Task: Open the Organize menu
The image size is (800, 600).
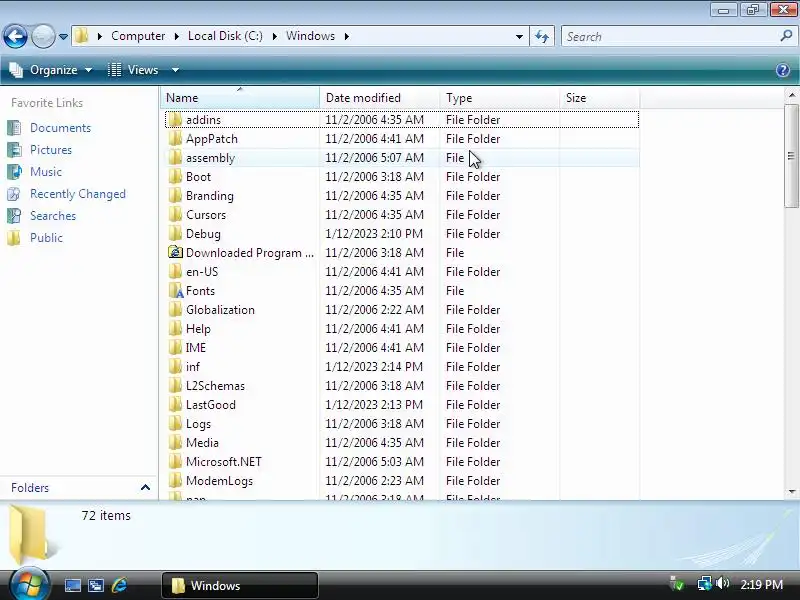Action: [x=51, y=70]
